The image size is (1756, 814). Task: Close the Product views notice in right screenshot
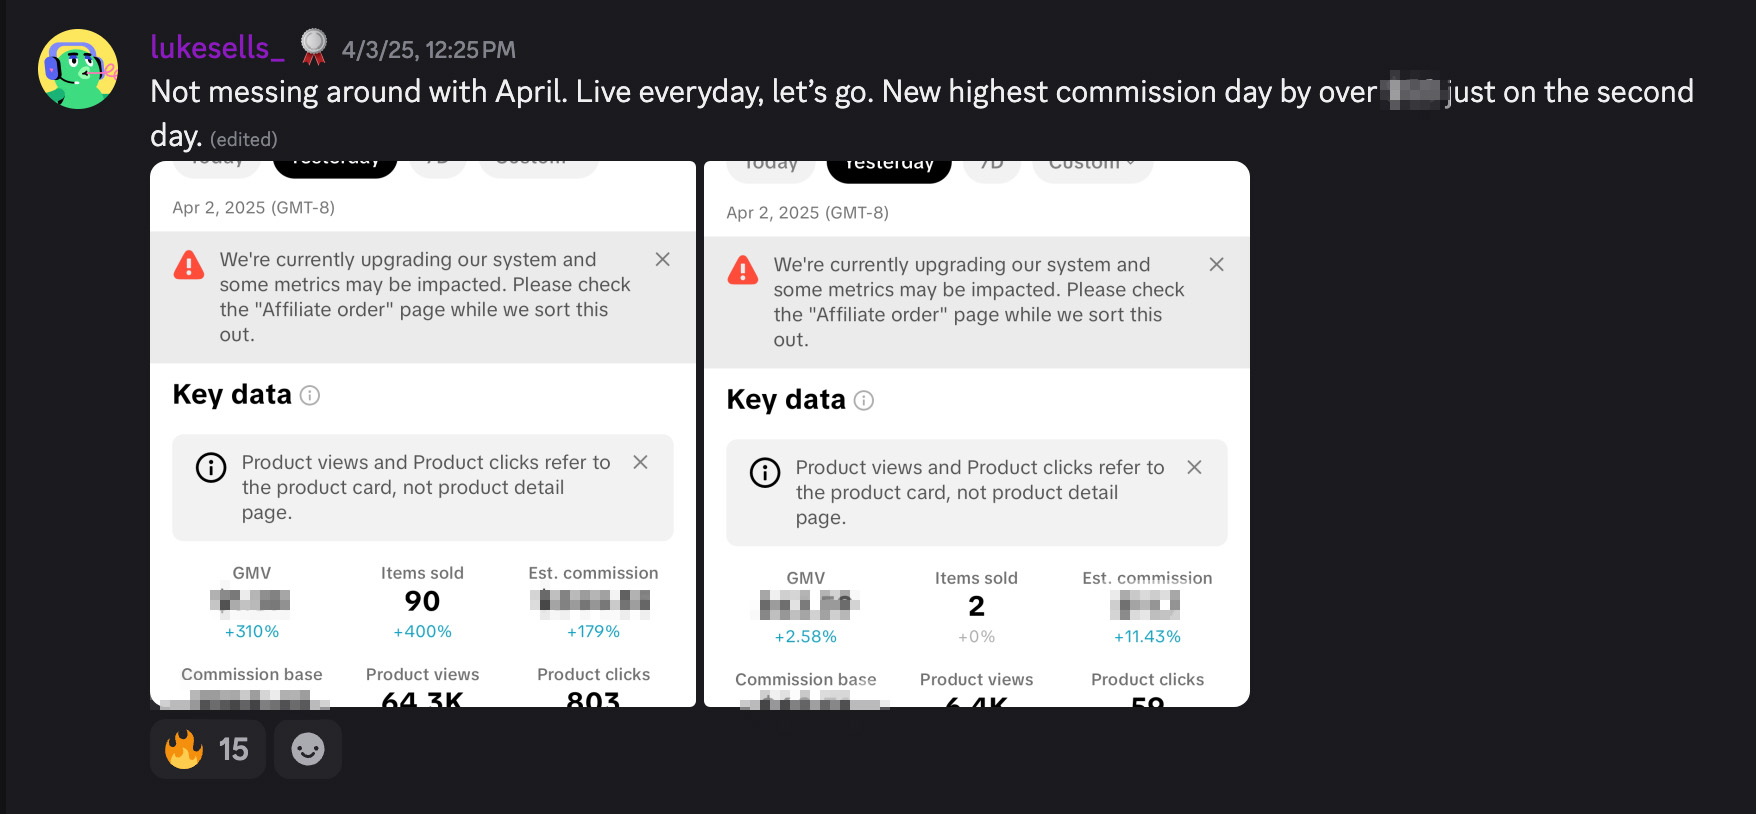pos(1194,467)
